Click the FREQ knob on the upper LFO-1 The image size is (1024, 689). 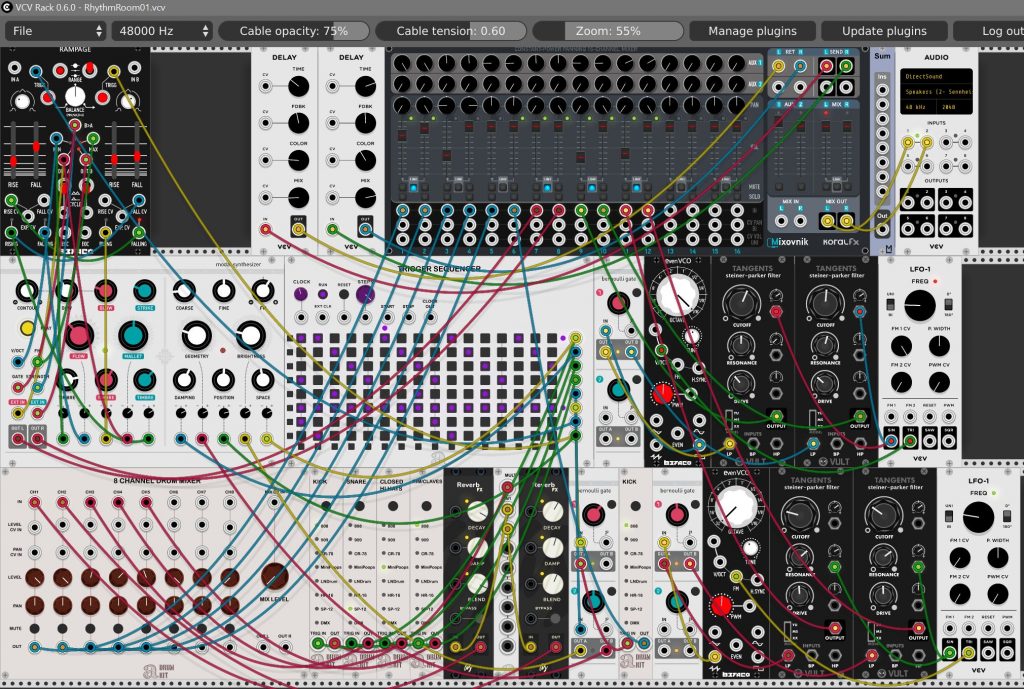tap(920, 305)
